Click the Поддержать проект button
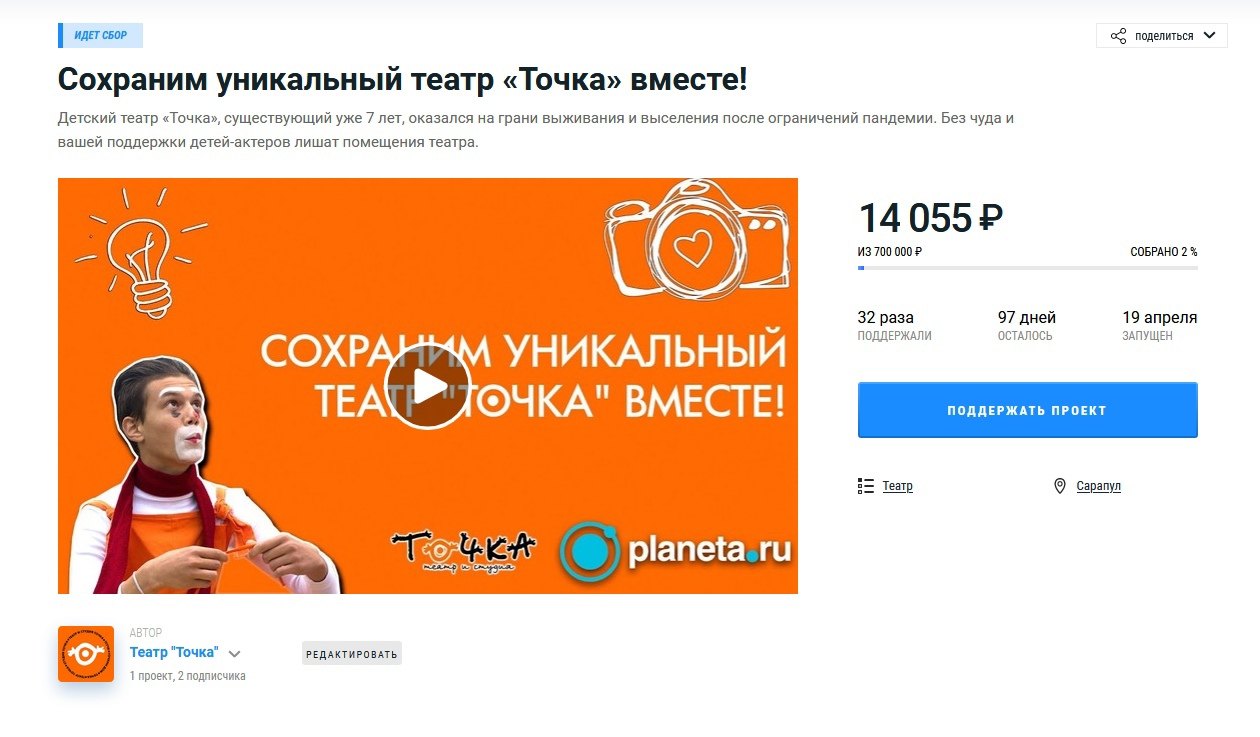This screenshot has height=737, width=1260. pos(1027,410)
